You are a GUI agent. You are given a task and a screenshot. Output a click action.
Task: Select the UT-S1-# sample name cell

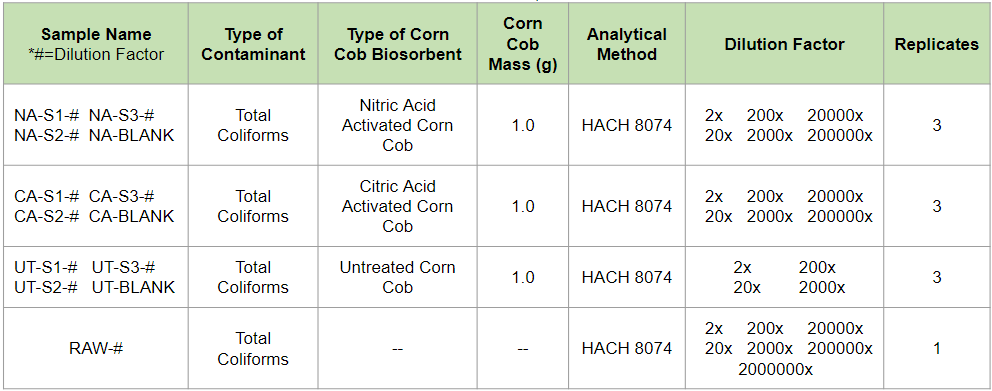tap(96, 277)
